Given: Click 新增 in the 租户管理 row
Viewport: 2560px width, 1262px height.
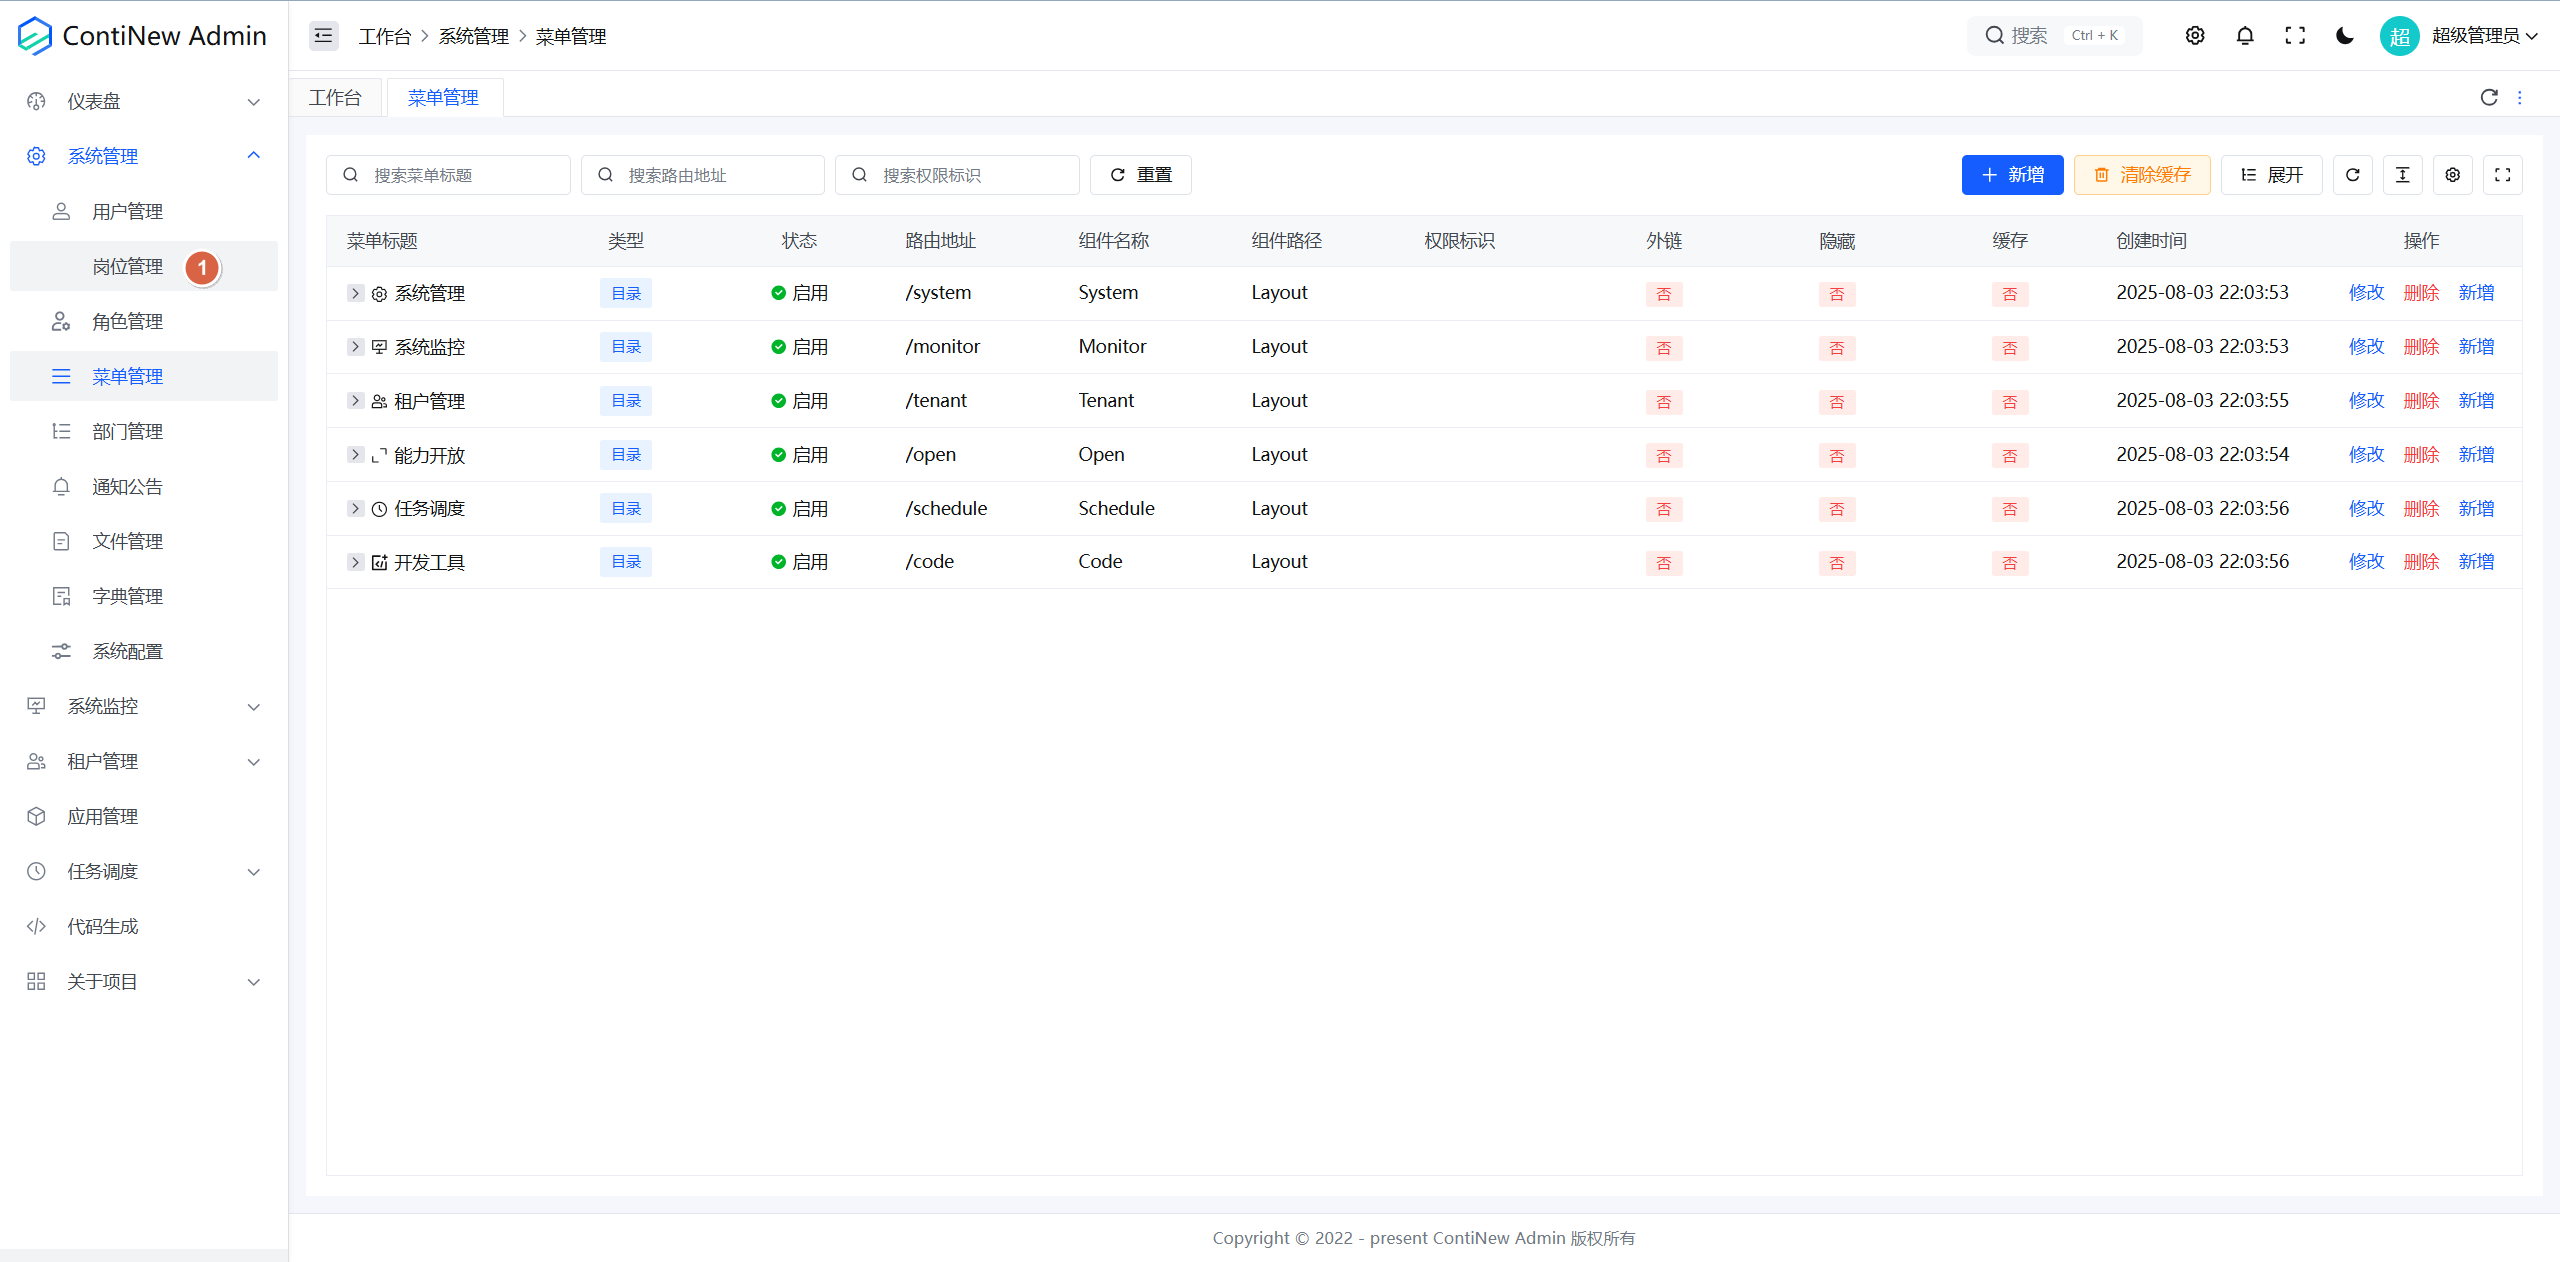Looking at the screenshot, I should tap(2476, 401).
